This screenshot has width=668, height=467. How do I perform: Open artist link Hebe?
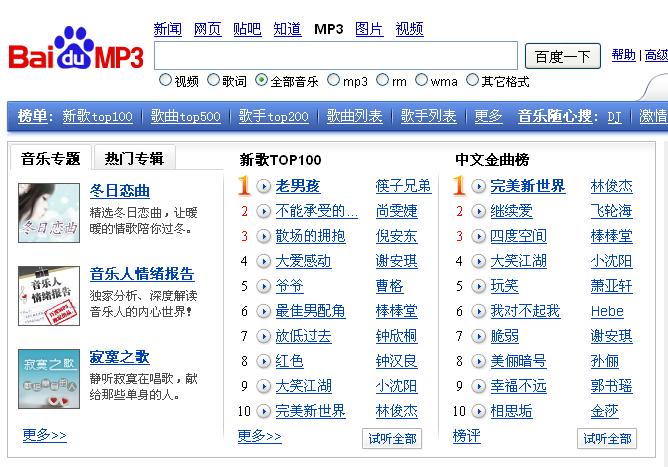607,311
